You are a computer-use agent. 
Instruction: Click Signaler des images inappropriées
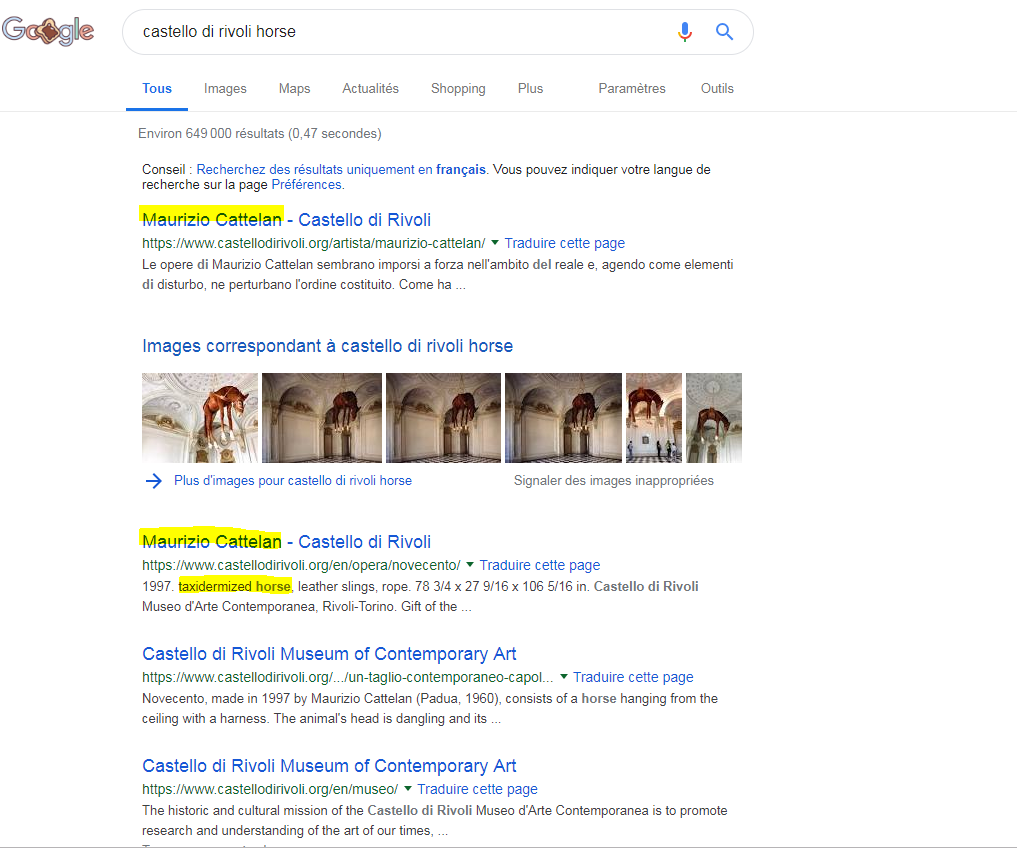click(x=614, y=480)
